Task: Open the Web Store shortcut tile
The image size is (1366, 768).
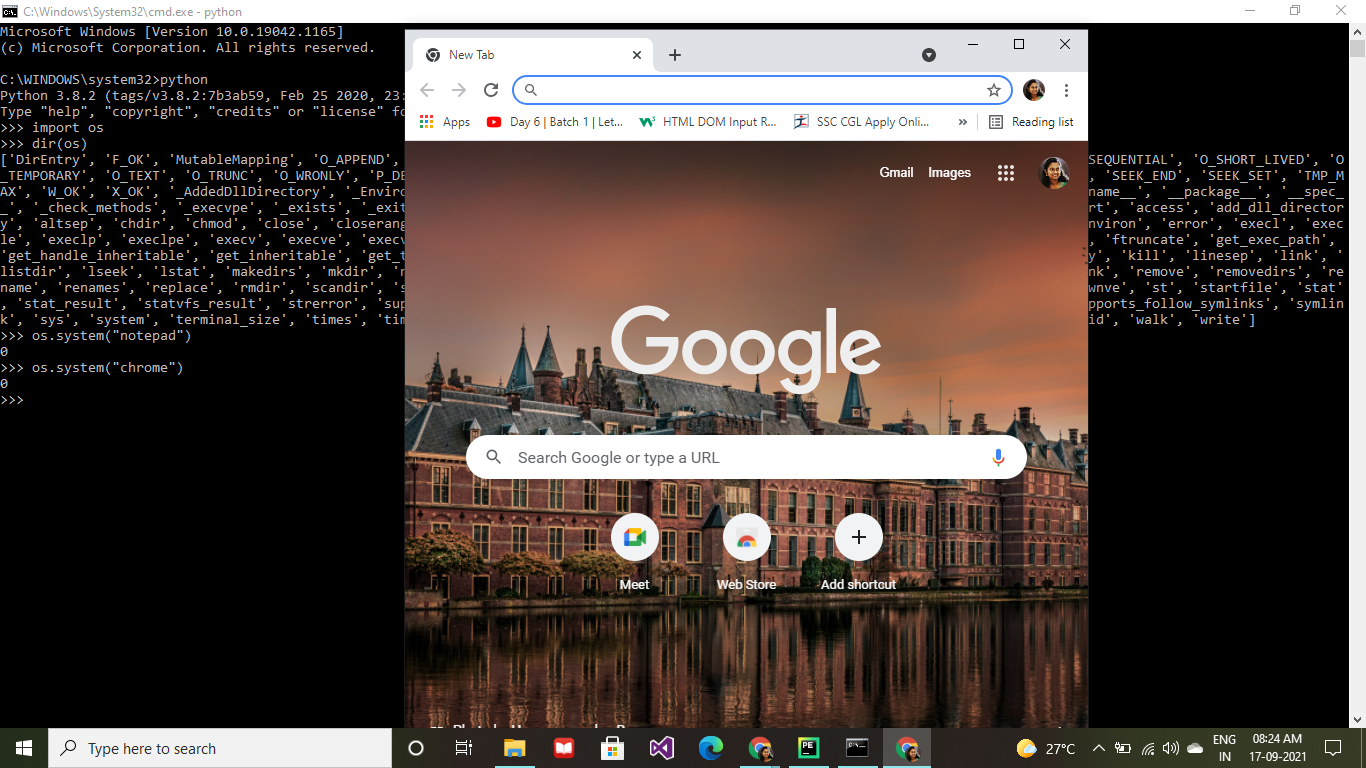Action: (746, 552)
